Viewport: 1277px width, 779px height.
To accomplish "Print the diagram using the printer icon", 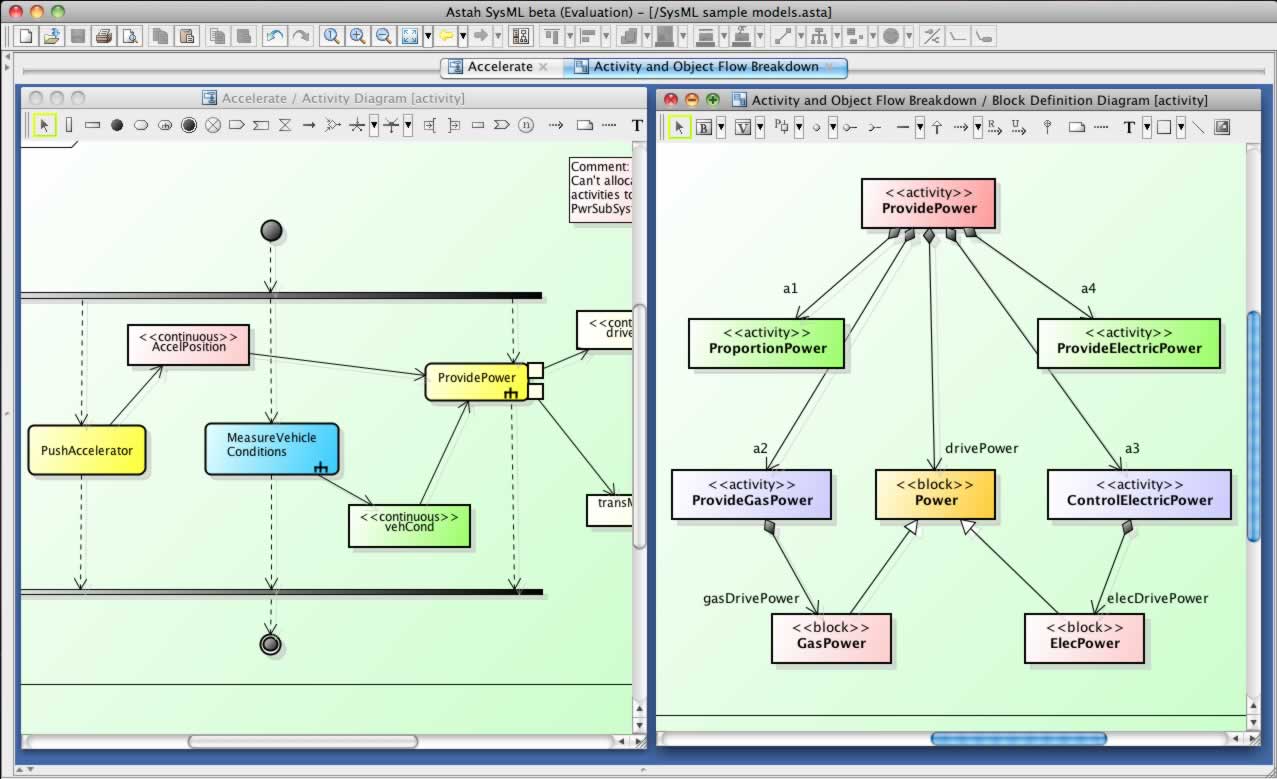I will click(x=104, y=37).
